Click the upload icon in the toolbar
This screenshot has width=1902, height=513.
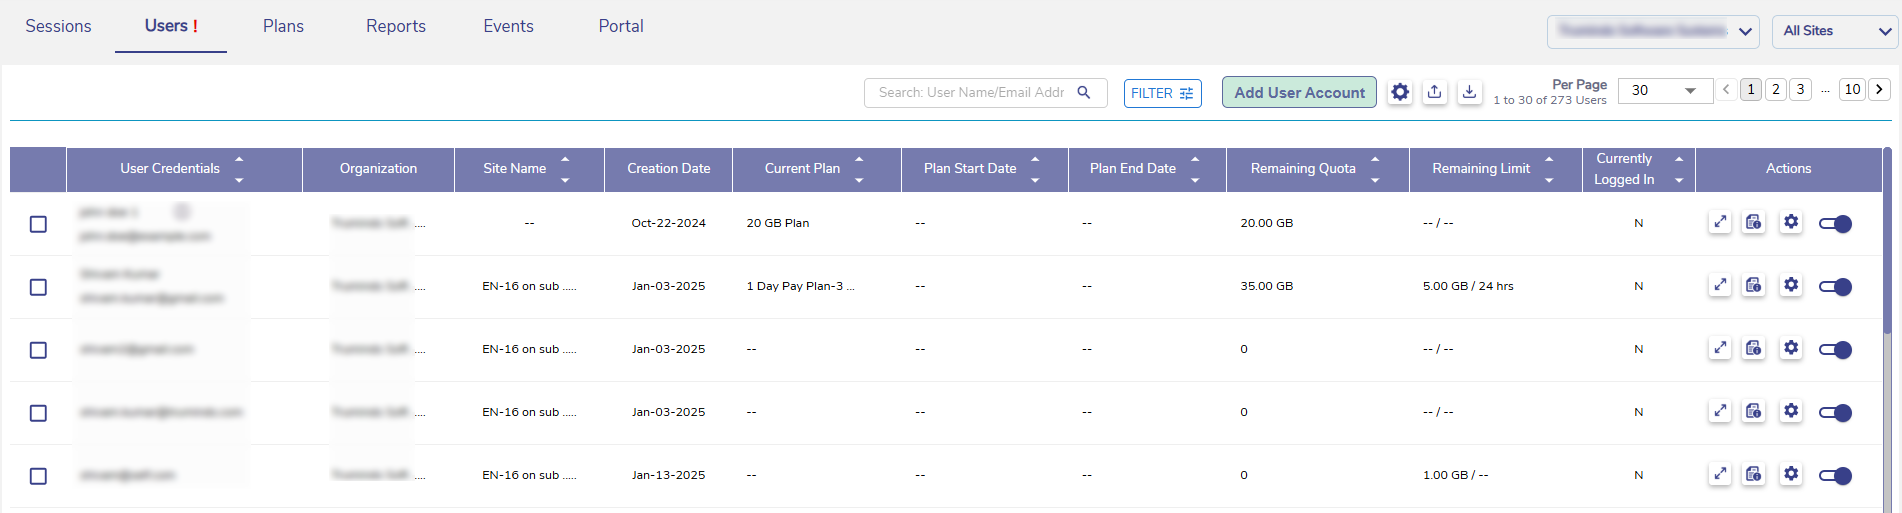pyautogui.click(x=1435, y=92)
